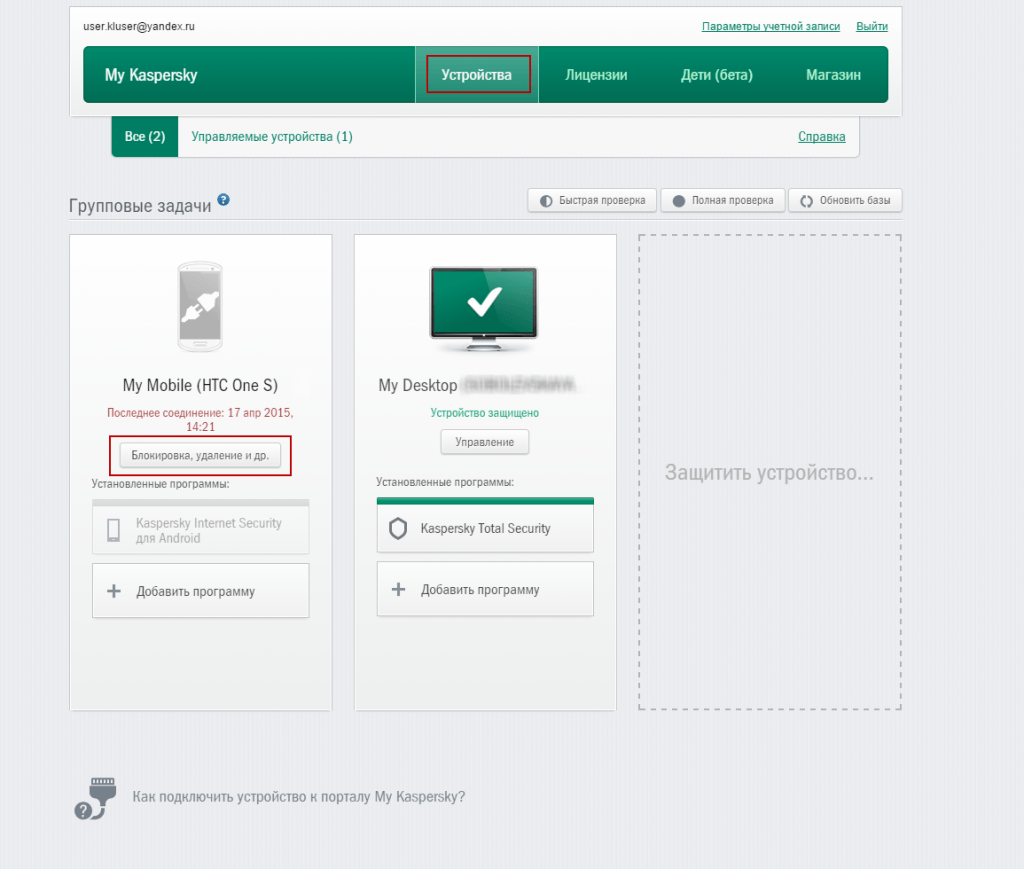Image resolution: width=1024 pixels, height=869 pixels.
Task: Click the plus icon under My Mobile
Action: click(114, 591)
